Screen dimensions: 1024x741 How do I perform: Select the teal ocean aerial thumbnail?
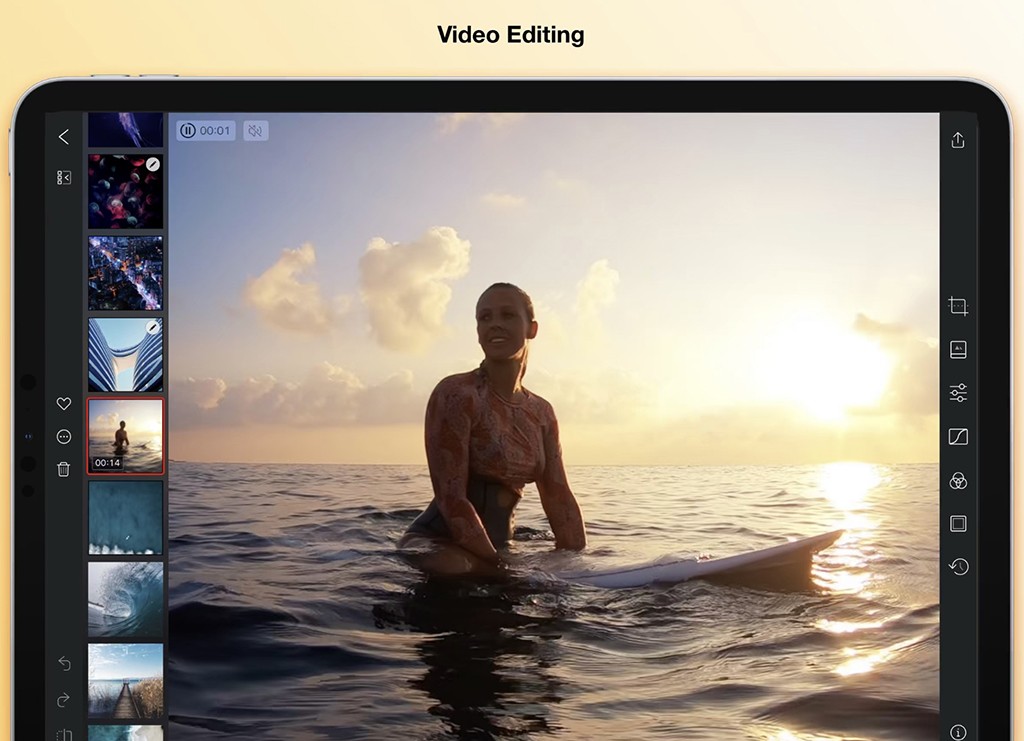[x=125, y=518]
